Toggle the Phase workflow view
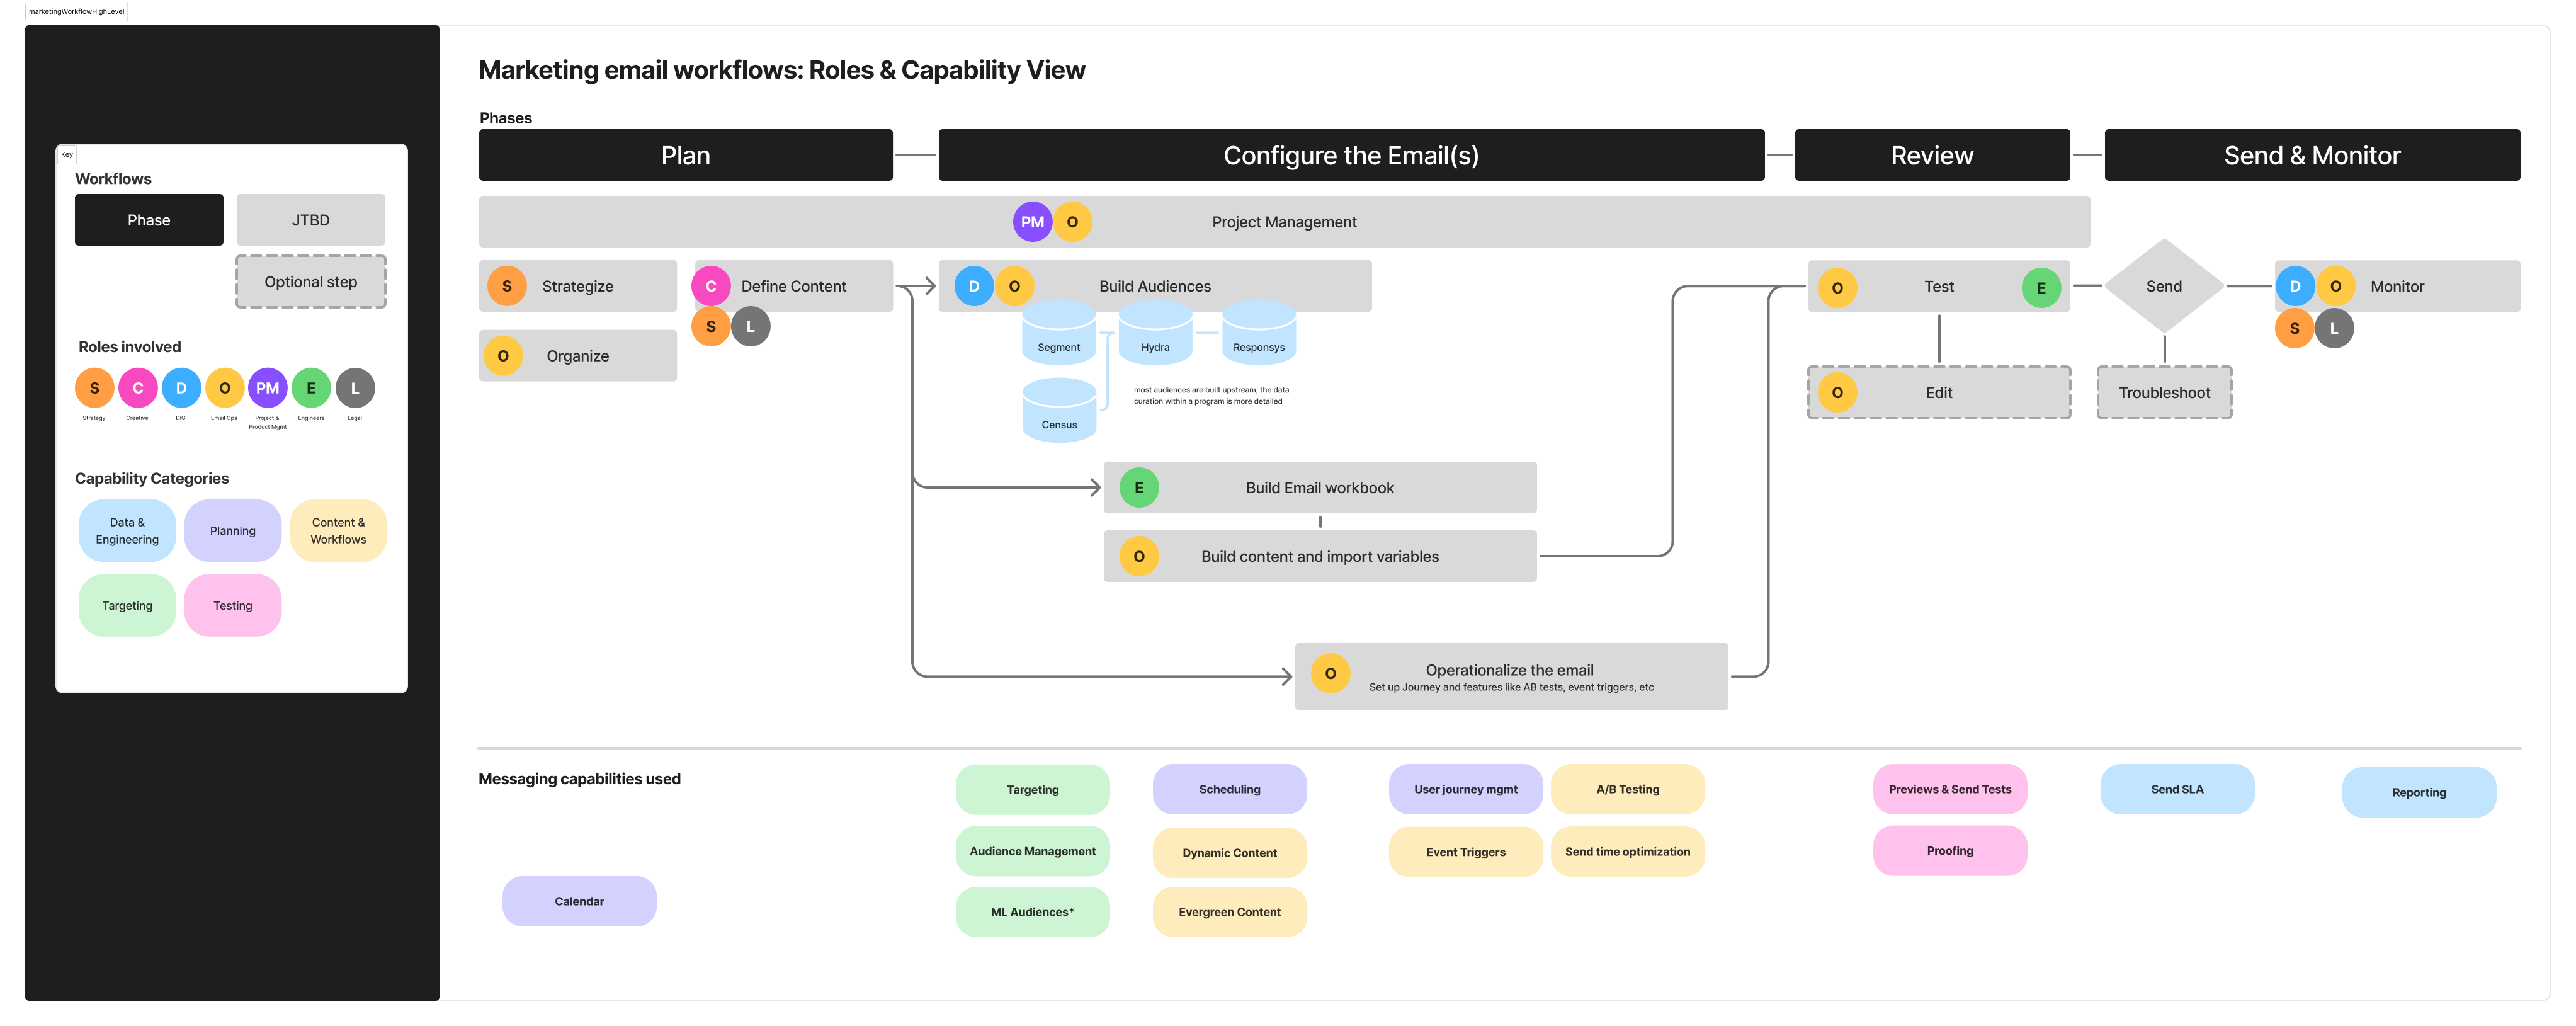 pos(149,219)
